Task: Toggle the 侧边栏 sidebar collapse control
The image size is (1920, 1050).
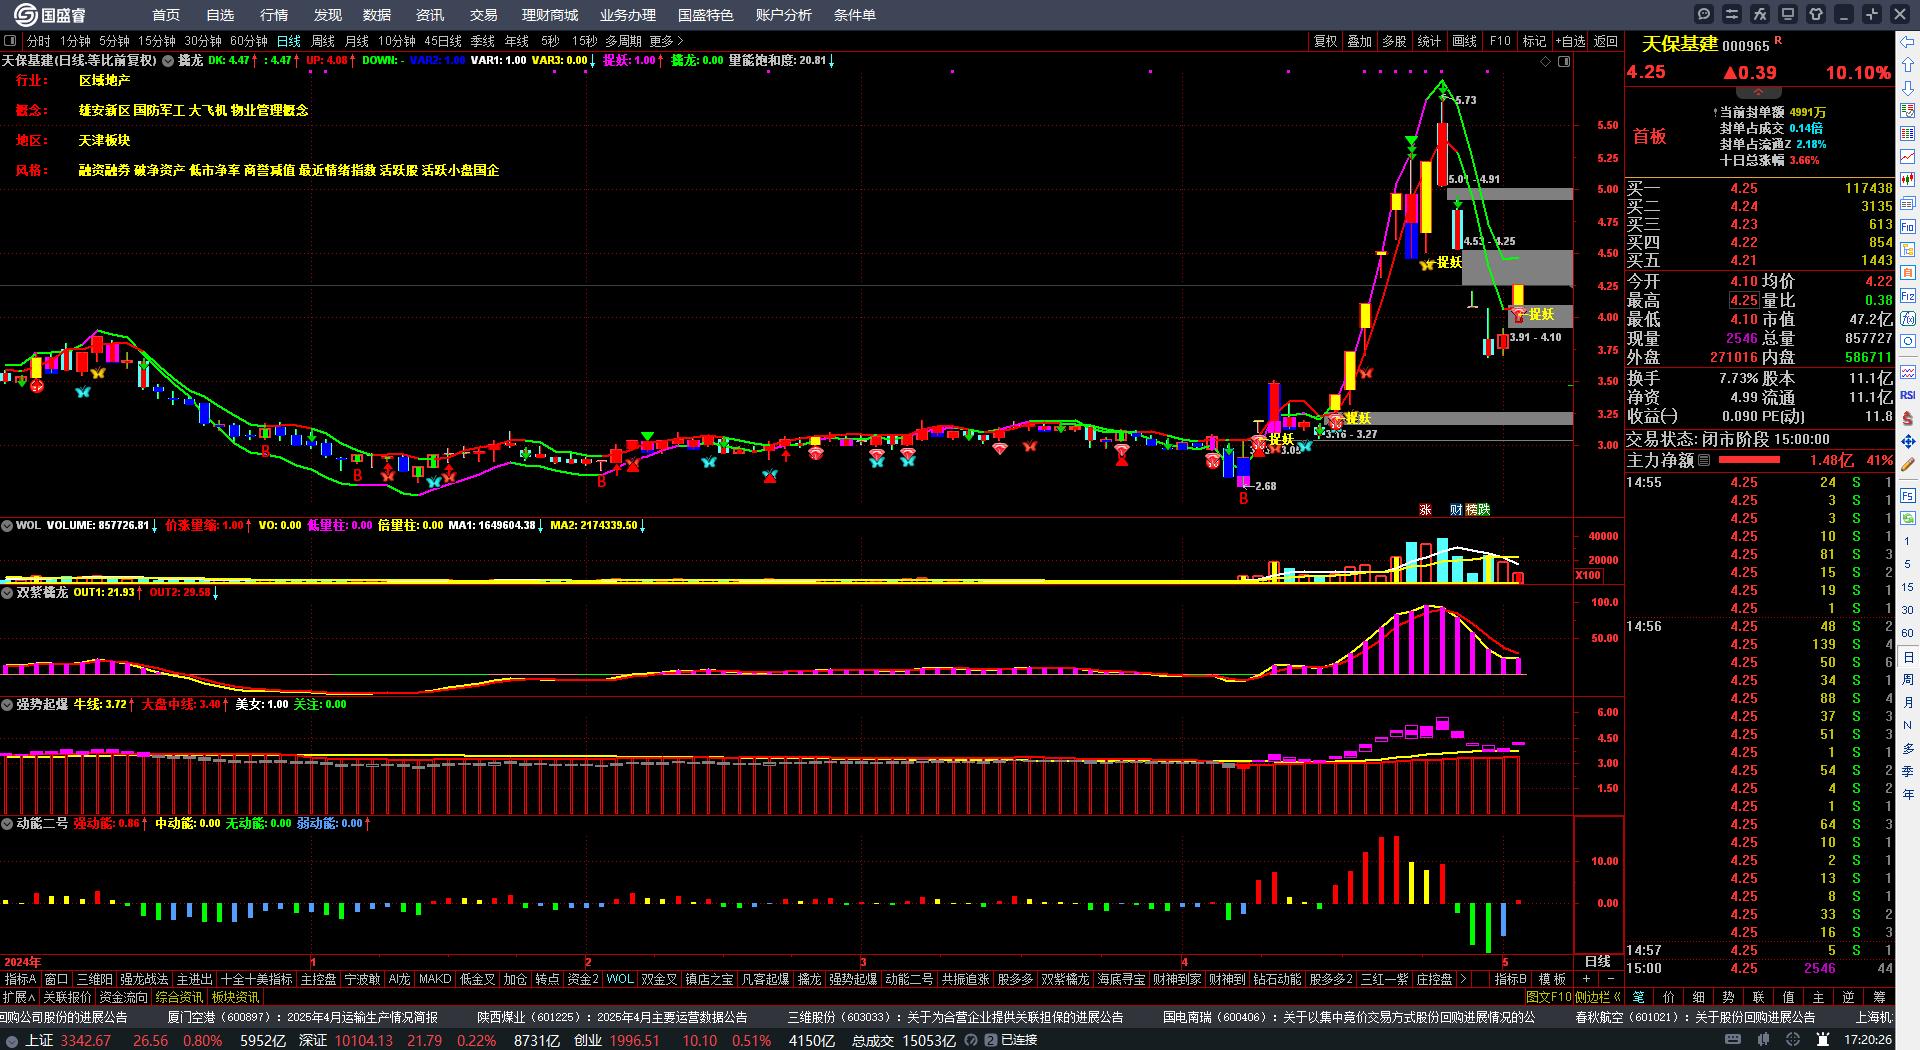Action: 1598,997
